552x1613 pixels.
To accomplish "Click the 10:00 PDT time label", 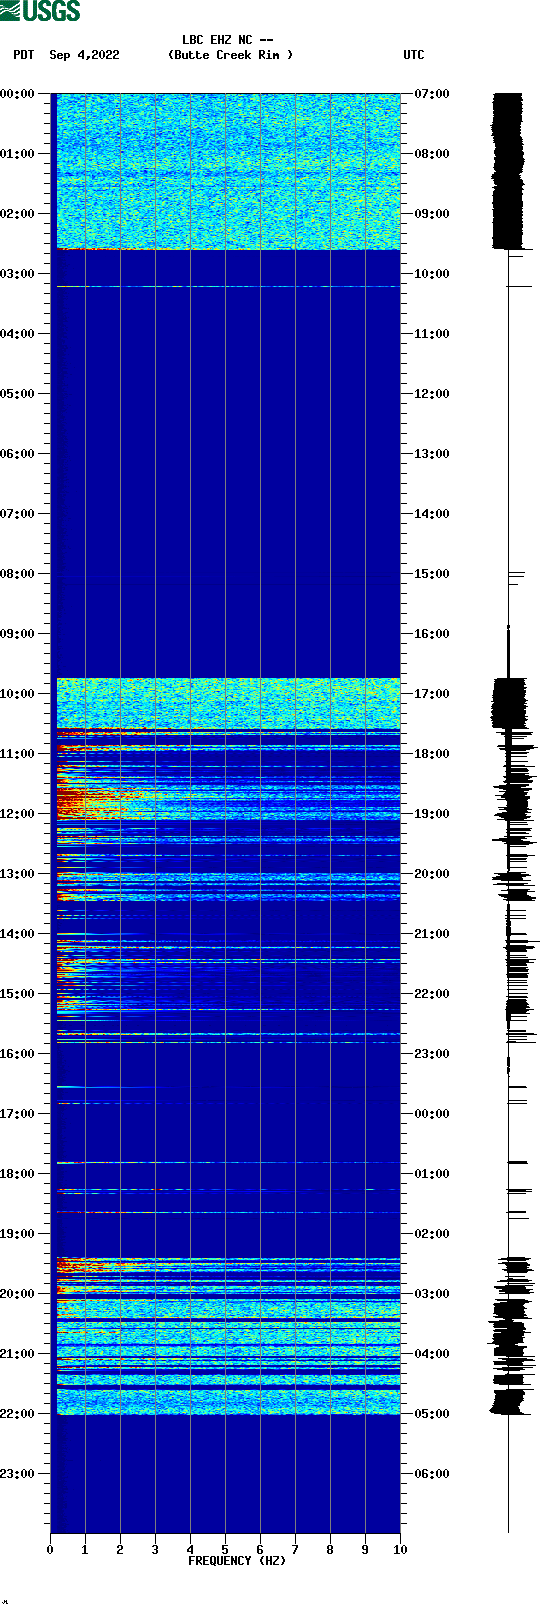I will (18, 694).
